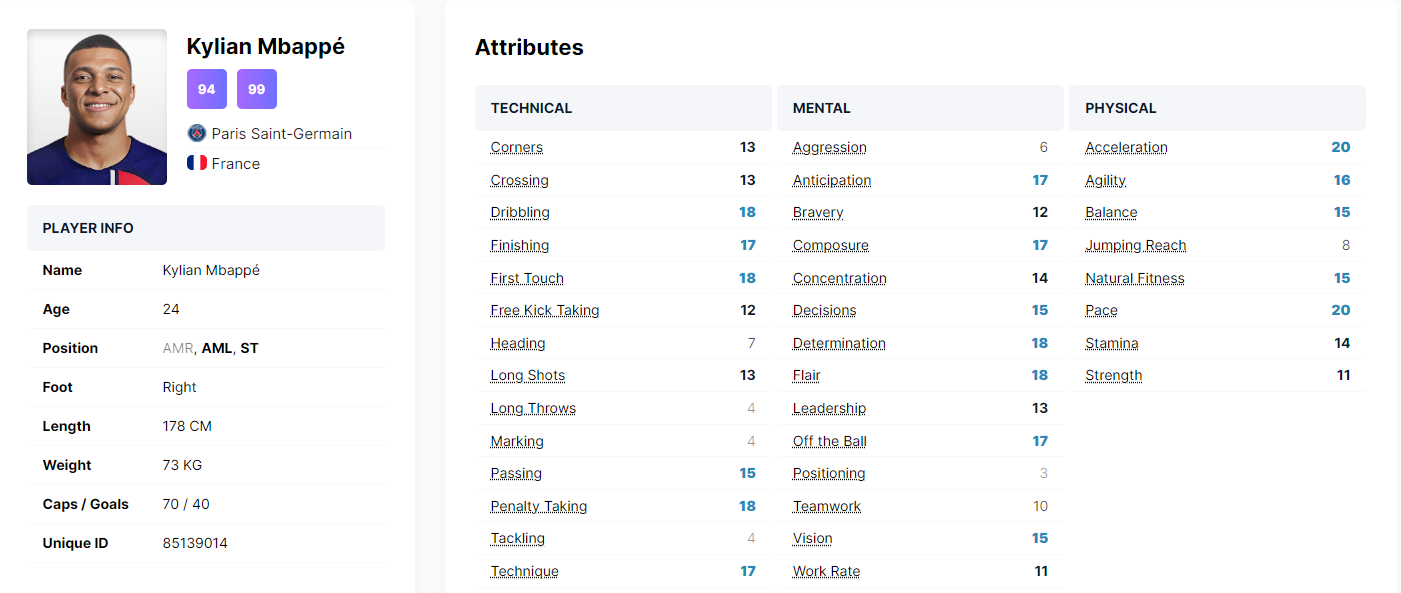
Task: Click the Off the Ball attribute
Action: (830, 441)
